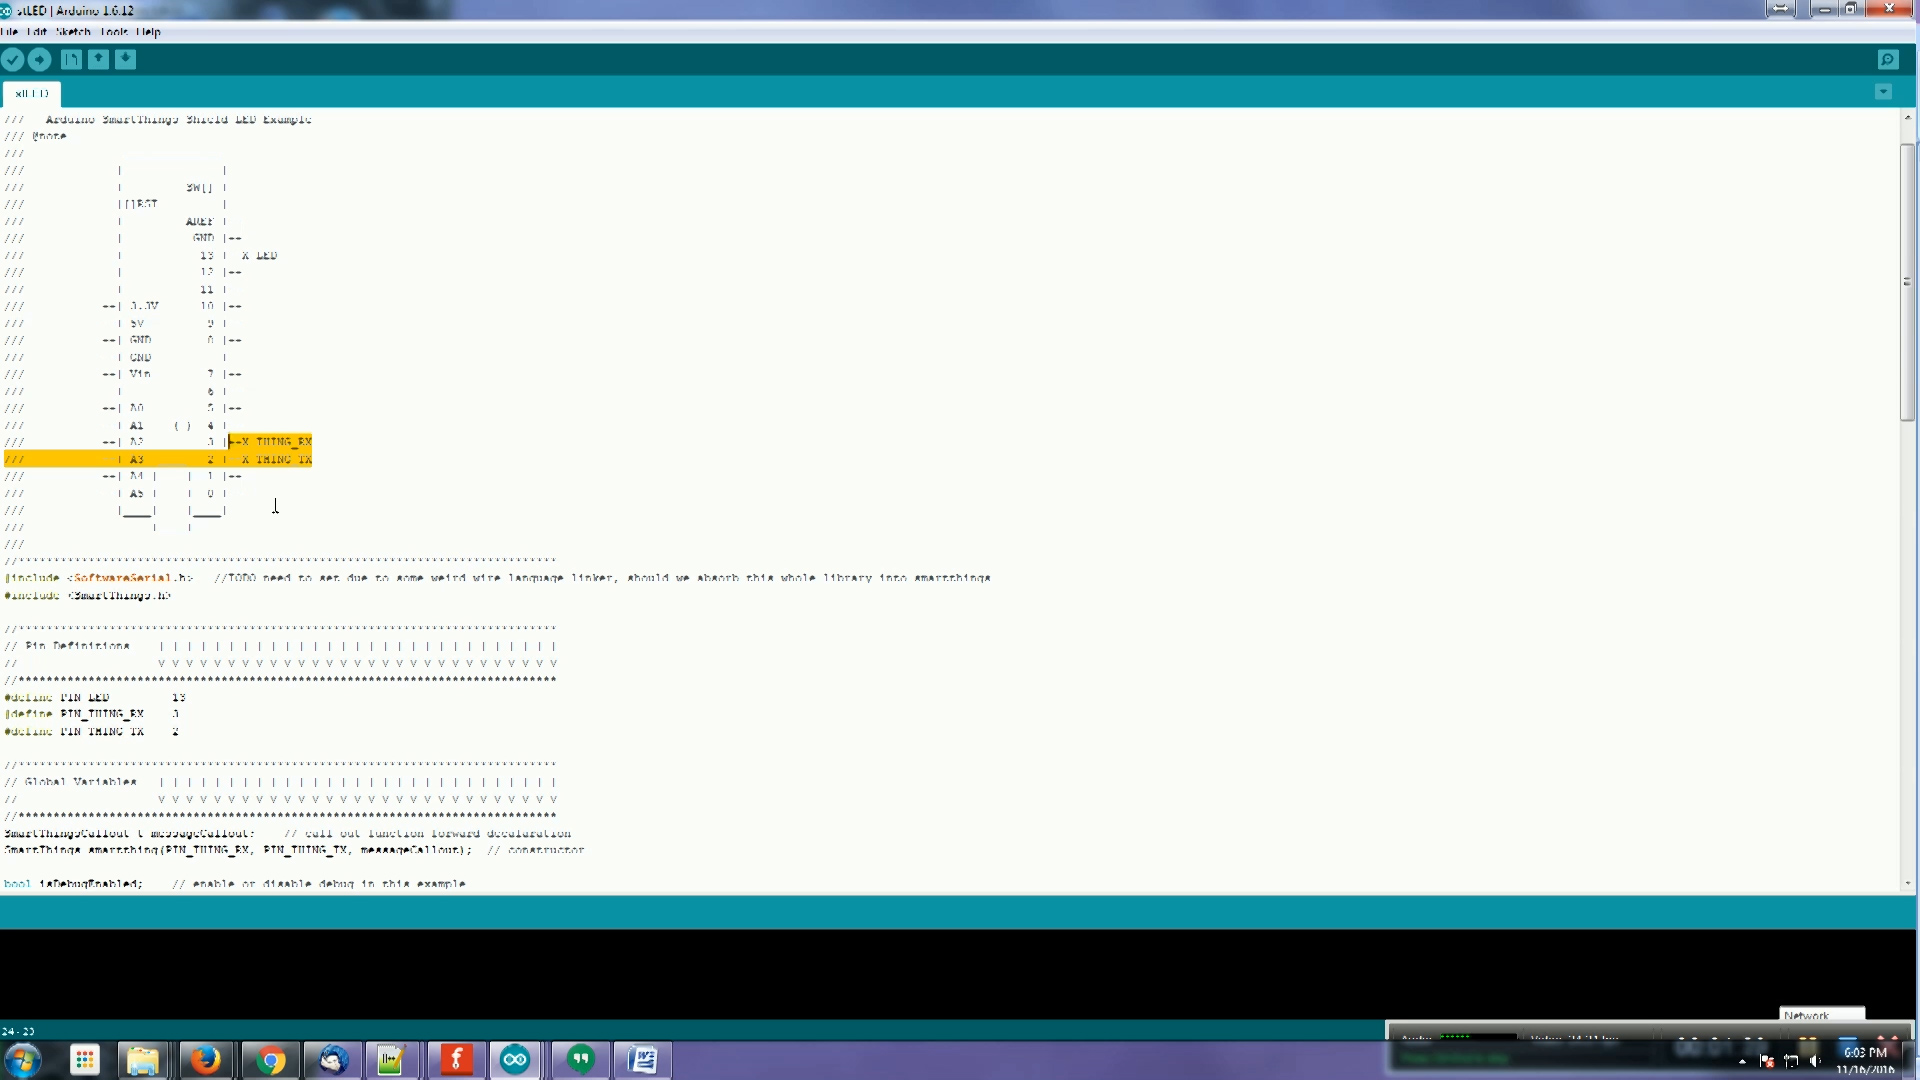
Task: Select the stLED sketch tab
Action: coord(30,93)
